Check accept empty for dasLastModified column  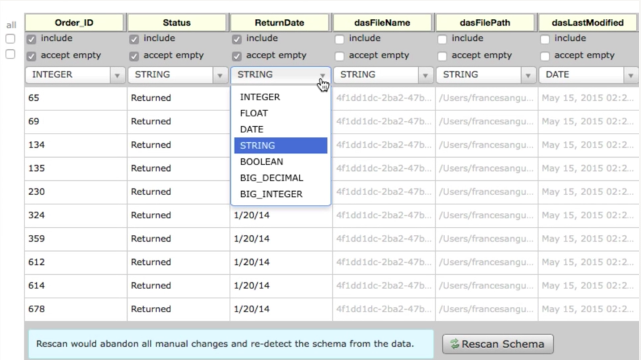tap(545, 56)
